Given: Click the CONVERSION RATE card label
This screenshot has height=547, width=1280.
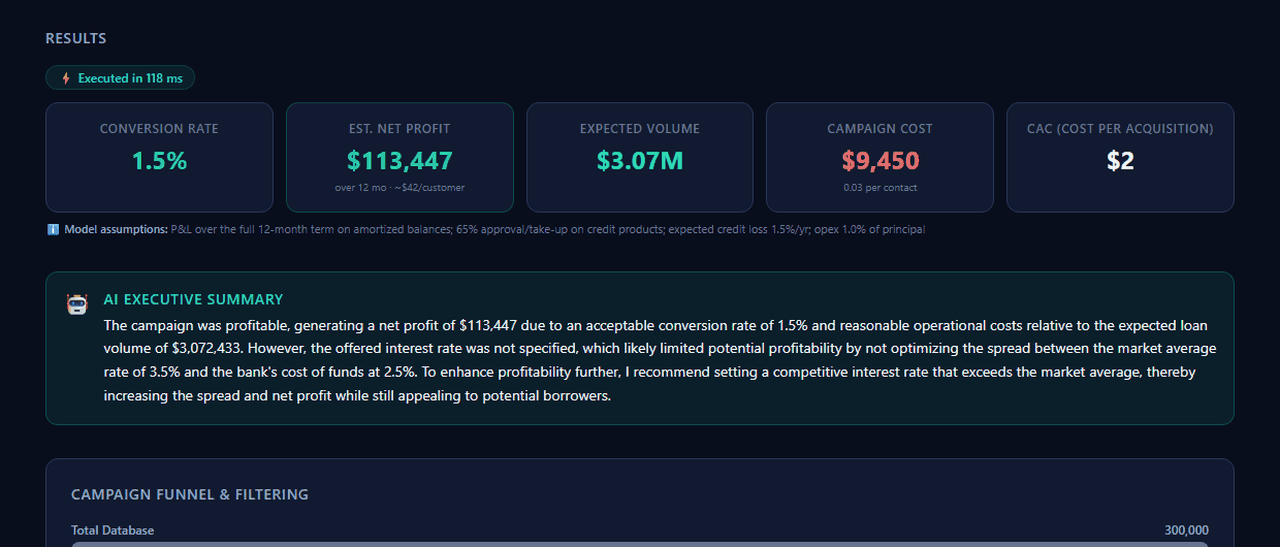Looking at the screenshot, I should coord(159,129).
